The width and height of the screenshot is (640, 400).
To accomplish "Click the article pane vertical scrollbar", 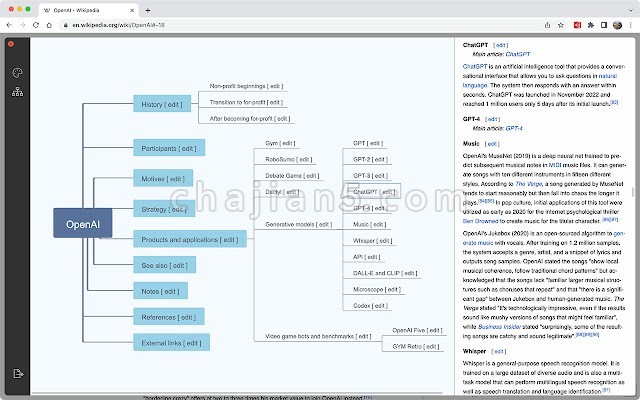I will click(635, 191).
